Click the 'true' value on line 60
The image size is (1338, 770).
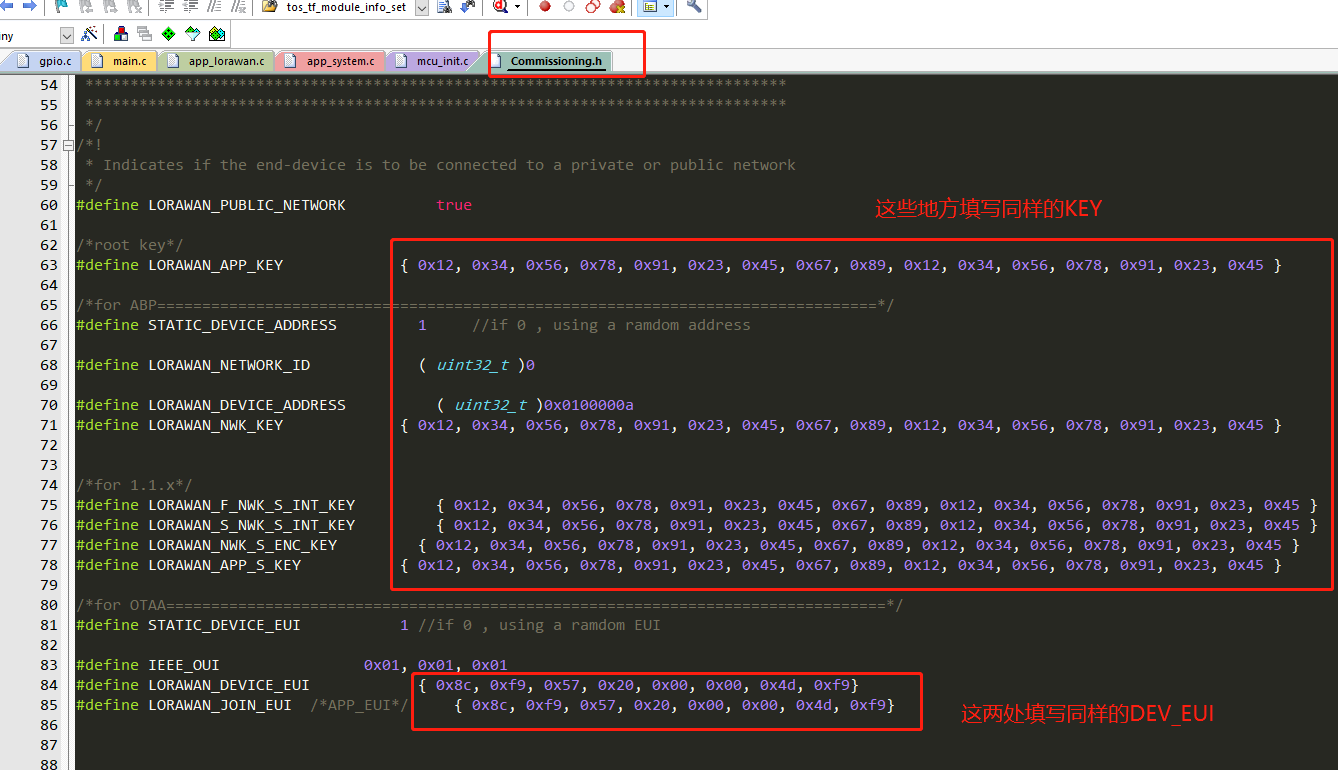tap(454, 205)
